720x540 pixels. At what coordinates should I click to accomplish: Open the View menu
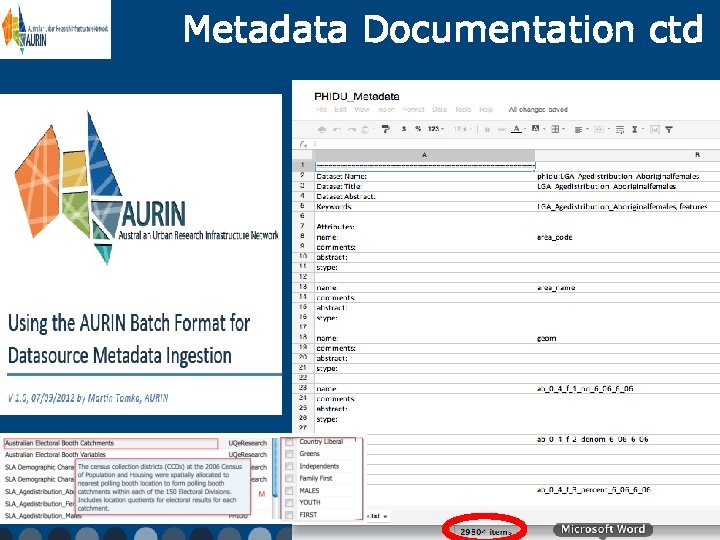362,109
